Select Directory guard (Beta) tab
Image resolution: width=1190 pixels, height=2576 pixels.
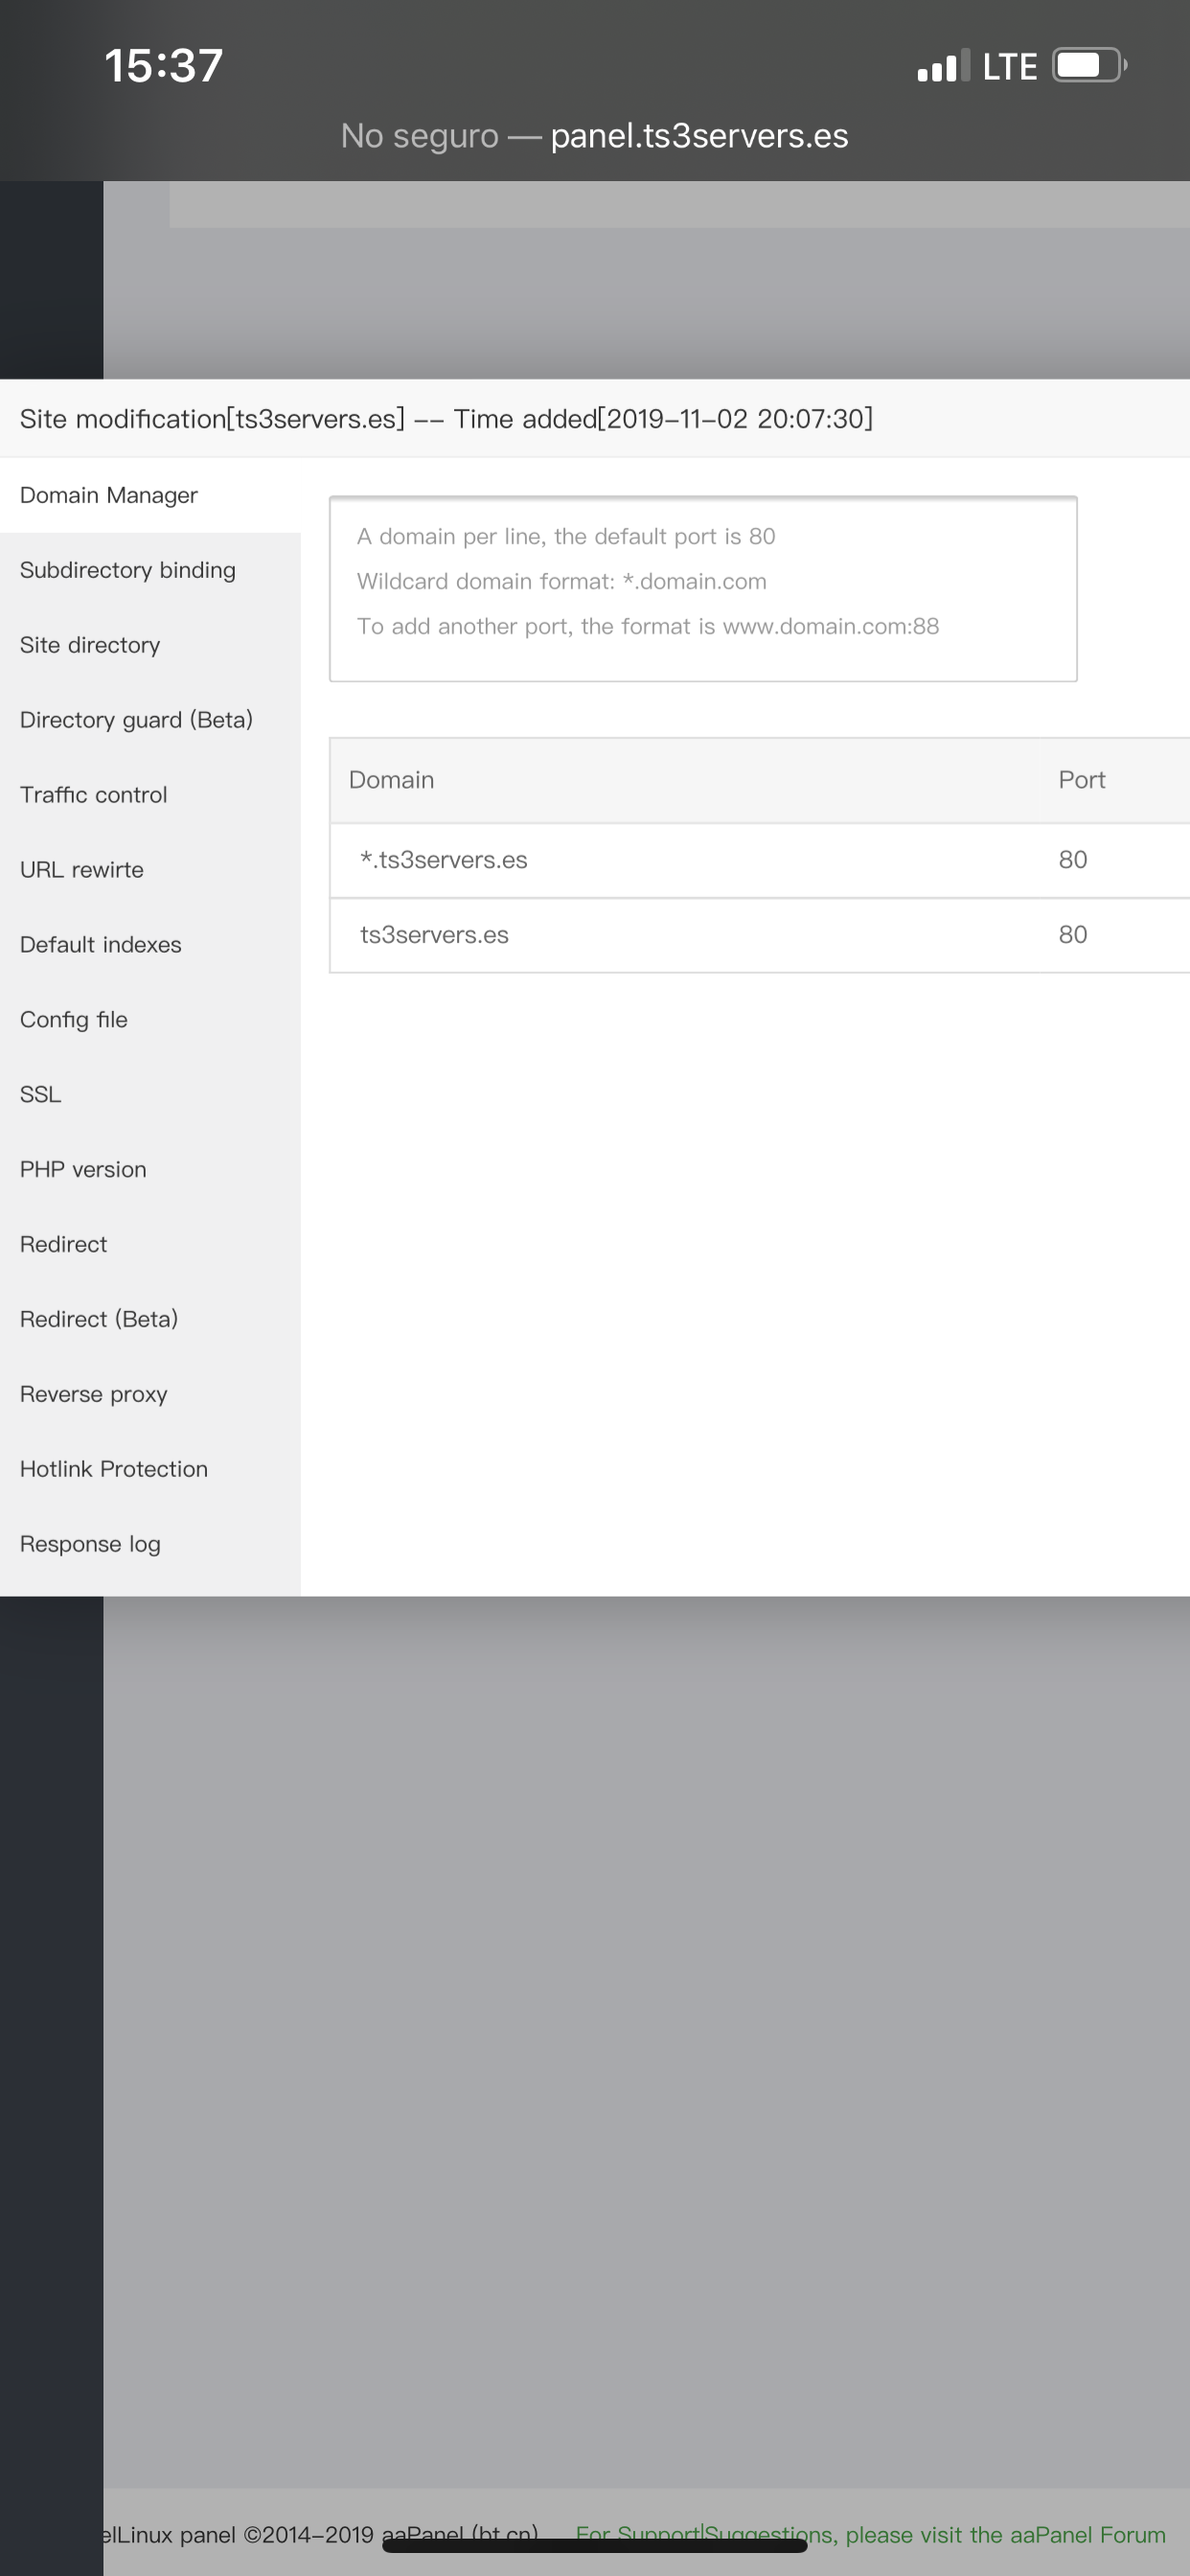coord(136,720)
